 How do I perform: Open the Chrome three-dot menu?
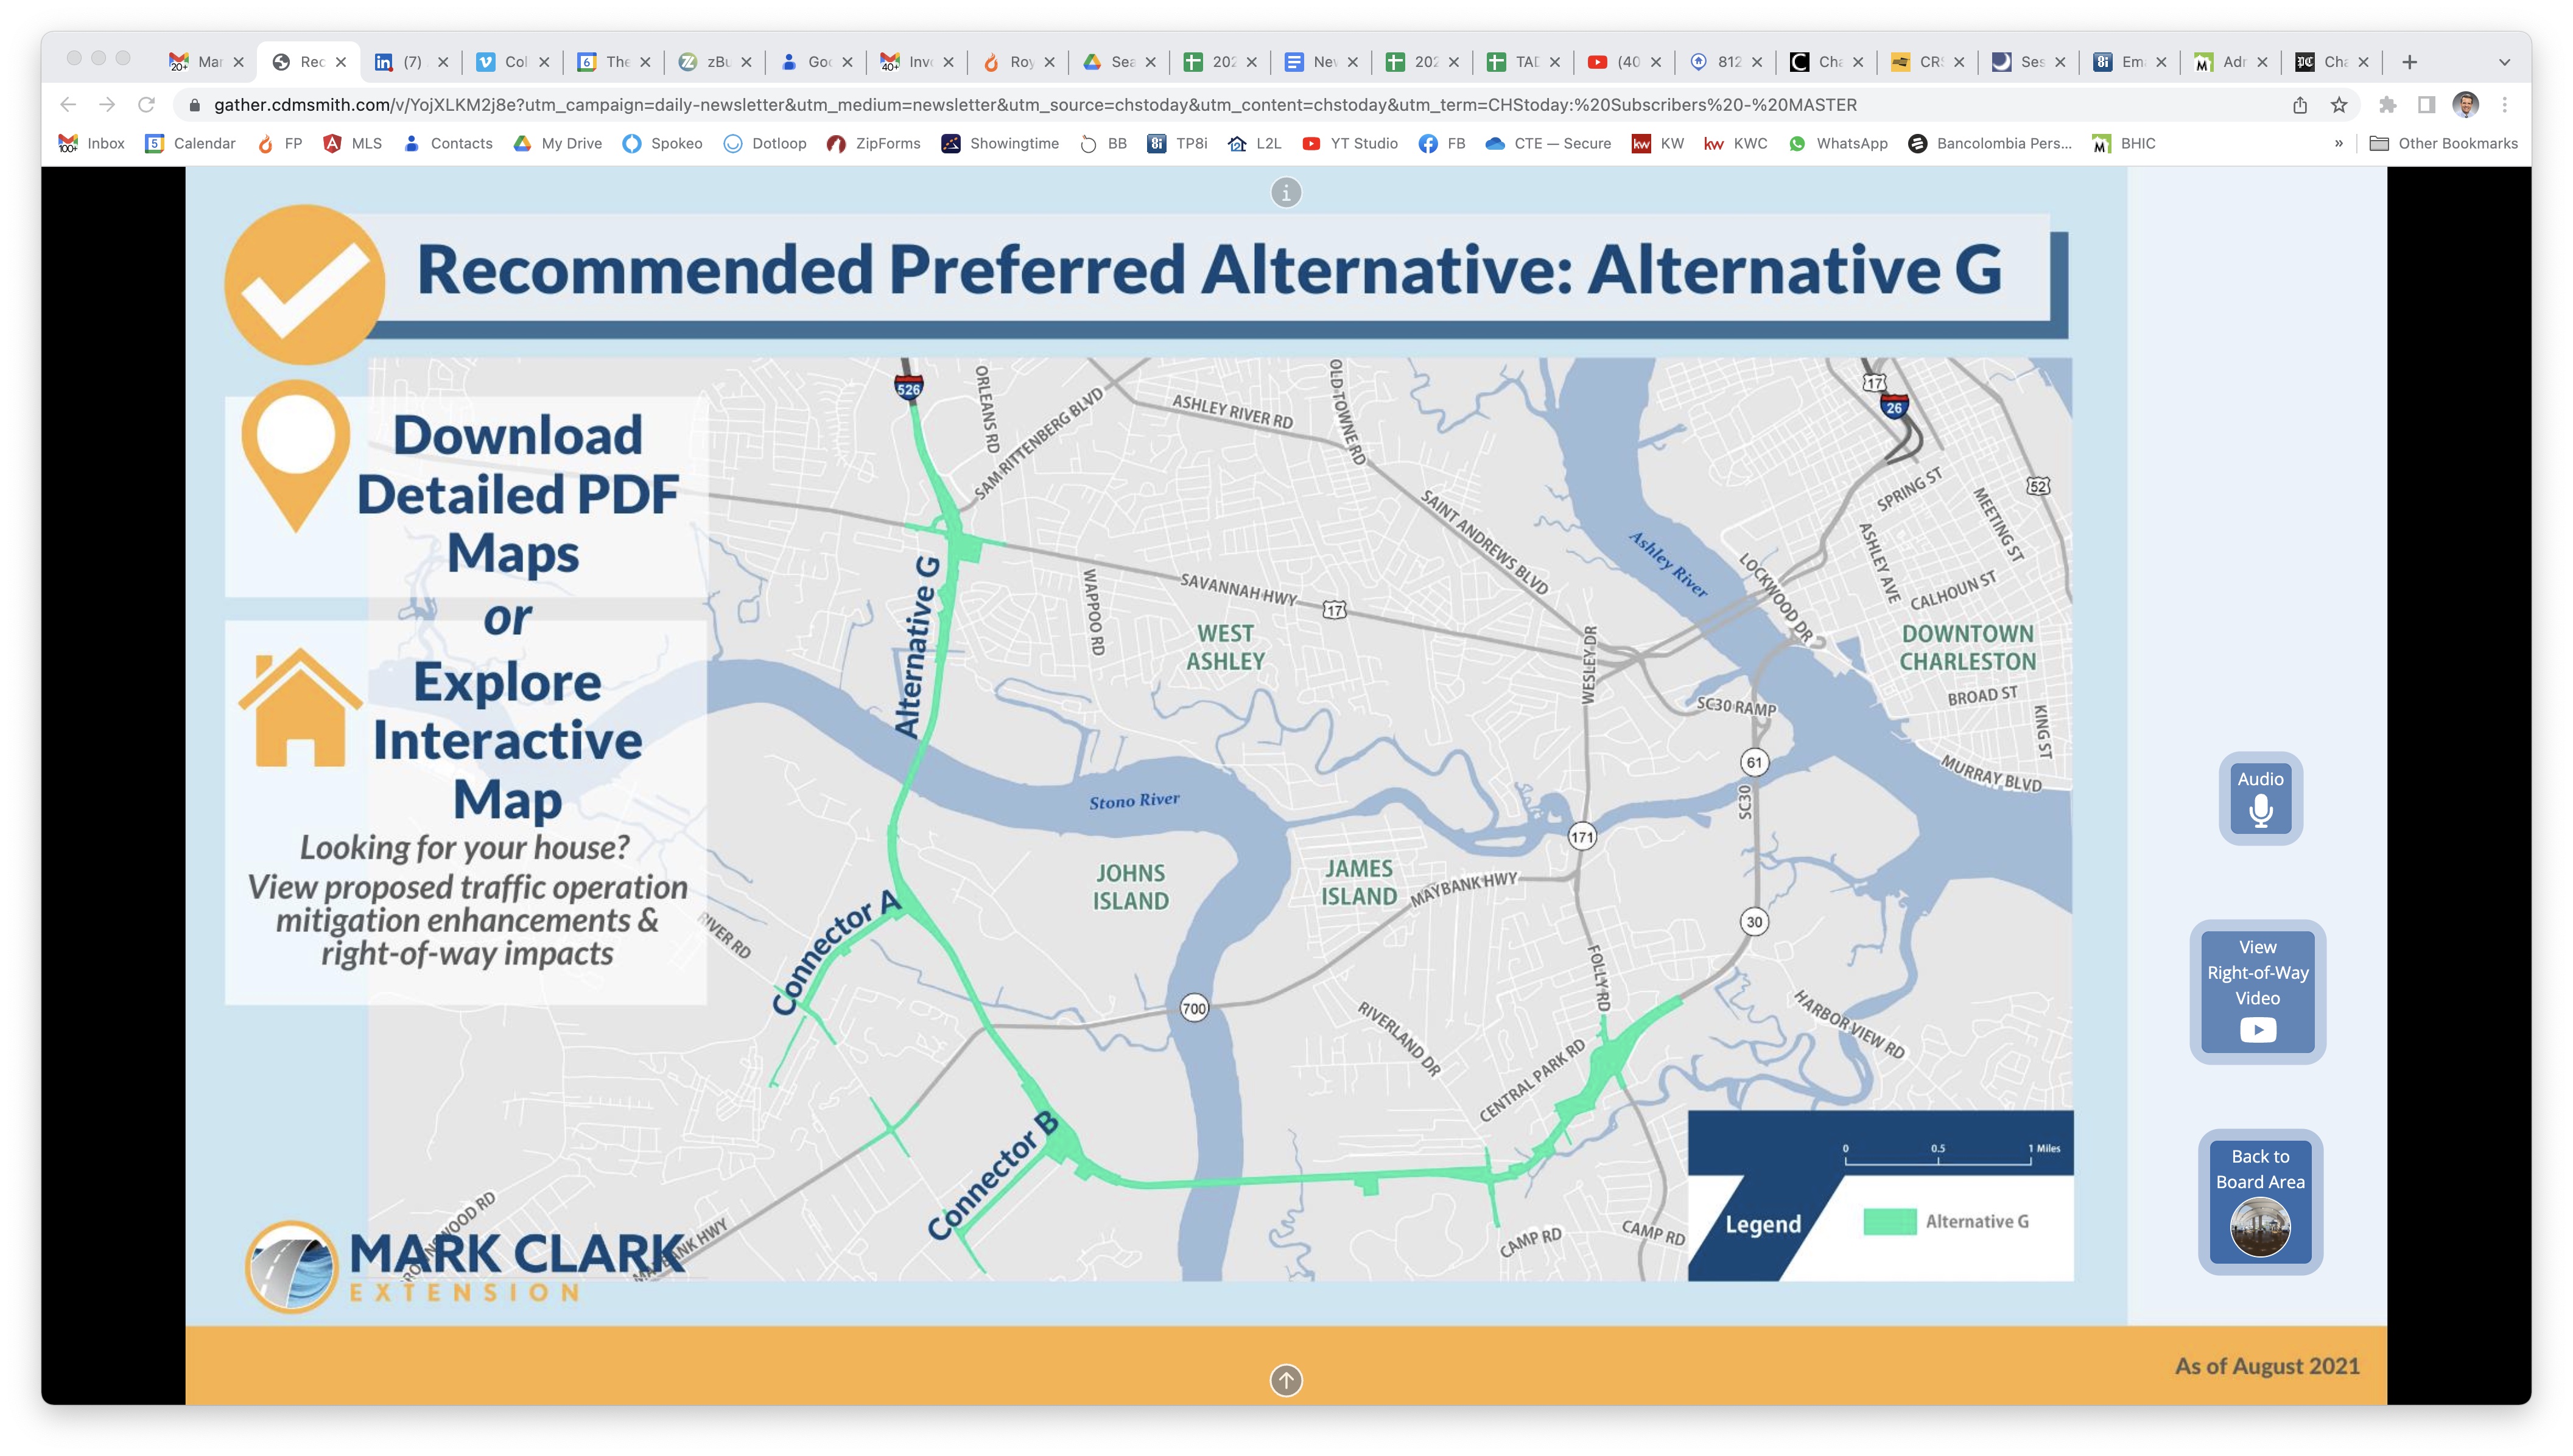2504,105
